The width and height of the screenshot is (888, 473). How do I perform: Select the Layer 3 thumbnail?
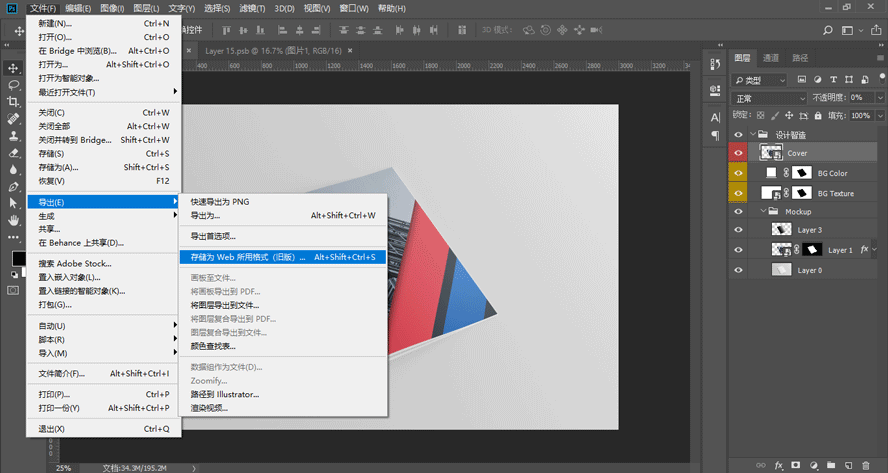(x=782, y=231)
